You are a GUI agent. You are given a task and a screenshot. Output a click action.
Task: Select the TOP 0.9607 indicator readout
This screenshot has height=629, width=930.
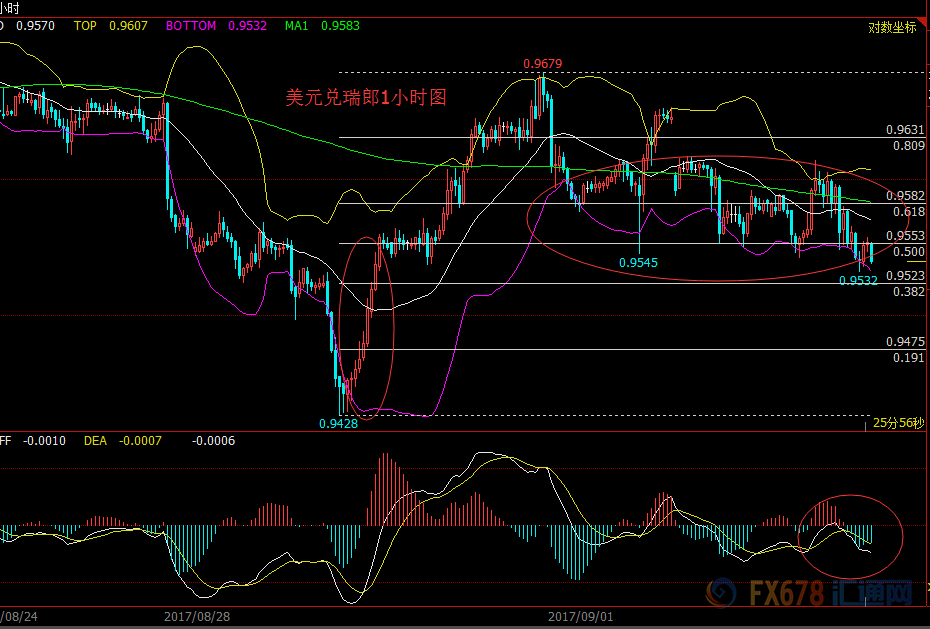111,26
